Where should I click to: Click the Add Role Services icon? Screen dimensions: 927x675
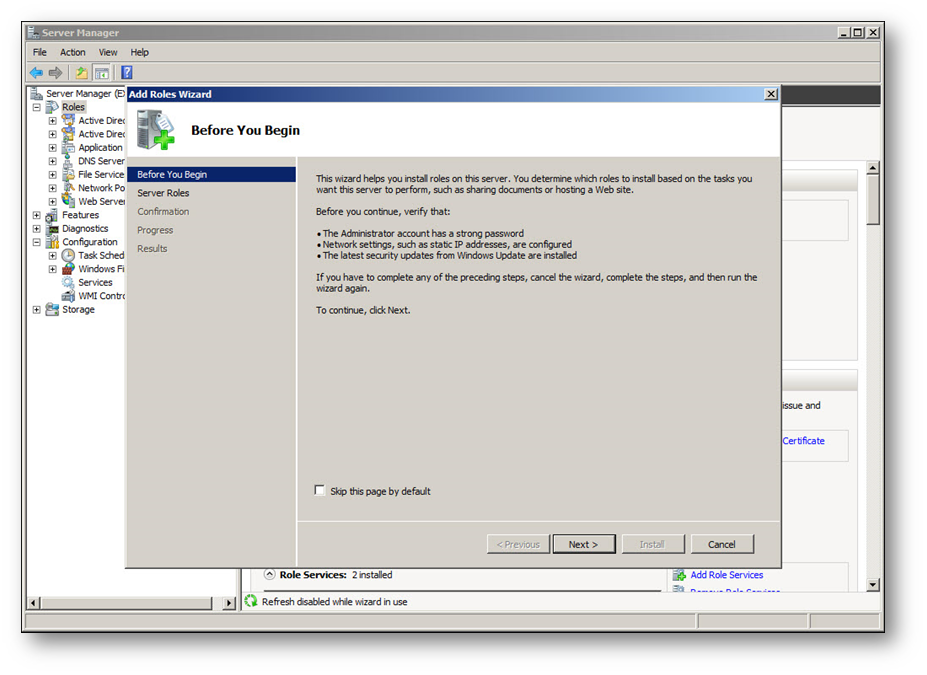(x=680, y=575)
